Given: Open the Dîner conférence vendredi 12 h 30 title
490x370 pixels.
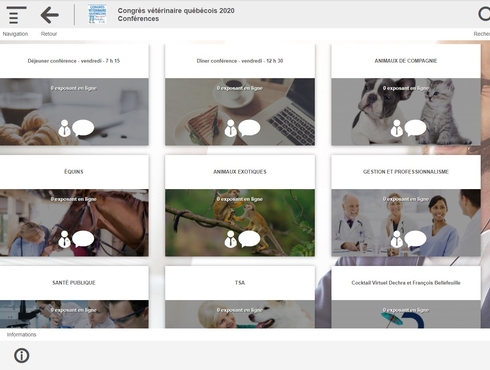Looking at the screenshot, I should pos(240,61).
